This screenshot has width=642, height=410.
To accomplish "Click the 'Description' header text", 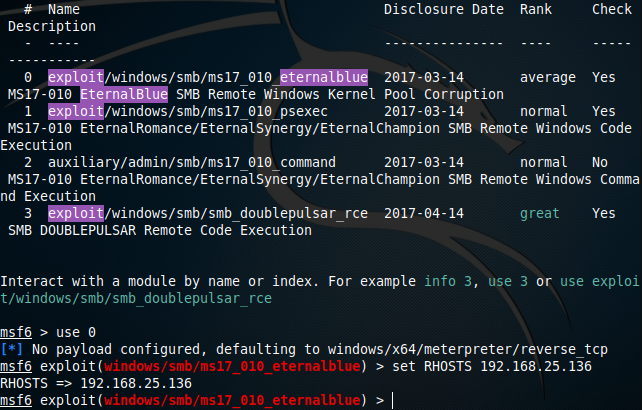I will coord(52,26).
